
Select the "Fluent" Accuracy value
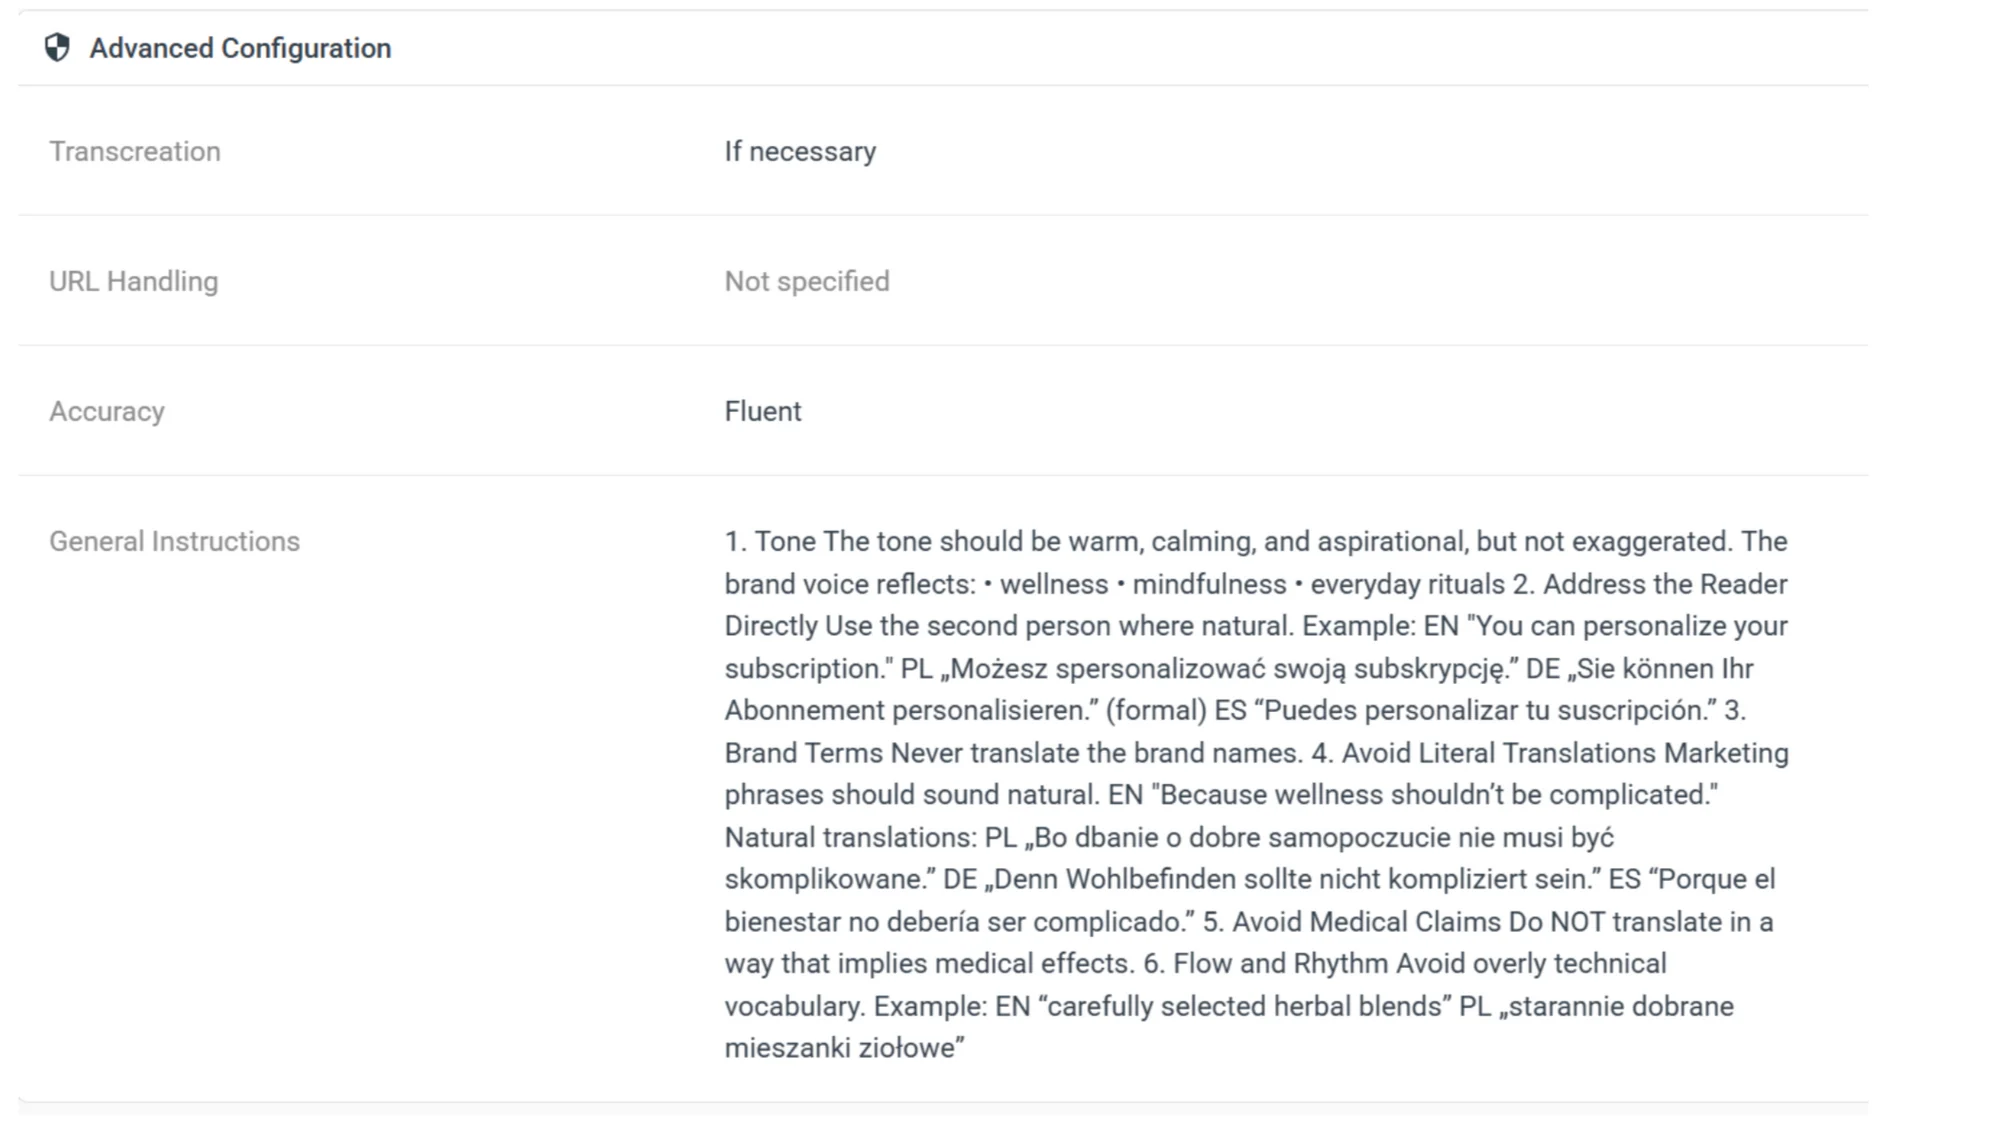tap(763, 411)
